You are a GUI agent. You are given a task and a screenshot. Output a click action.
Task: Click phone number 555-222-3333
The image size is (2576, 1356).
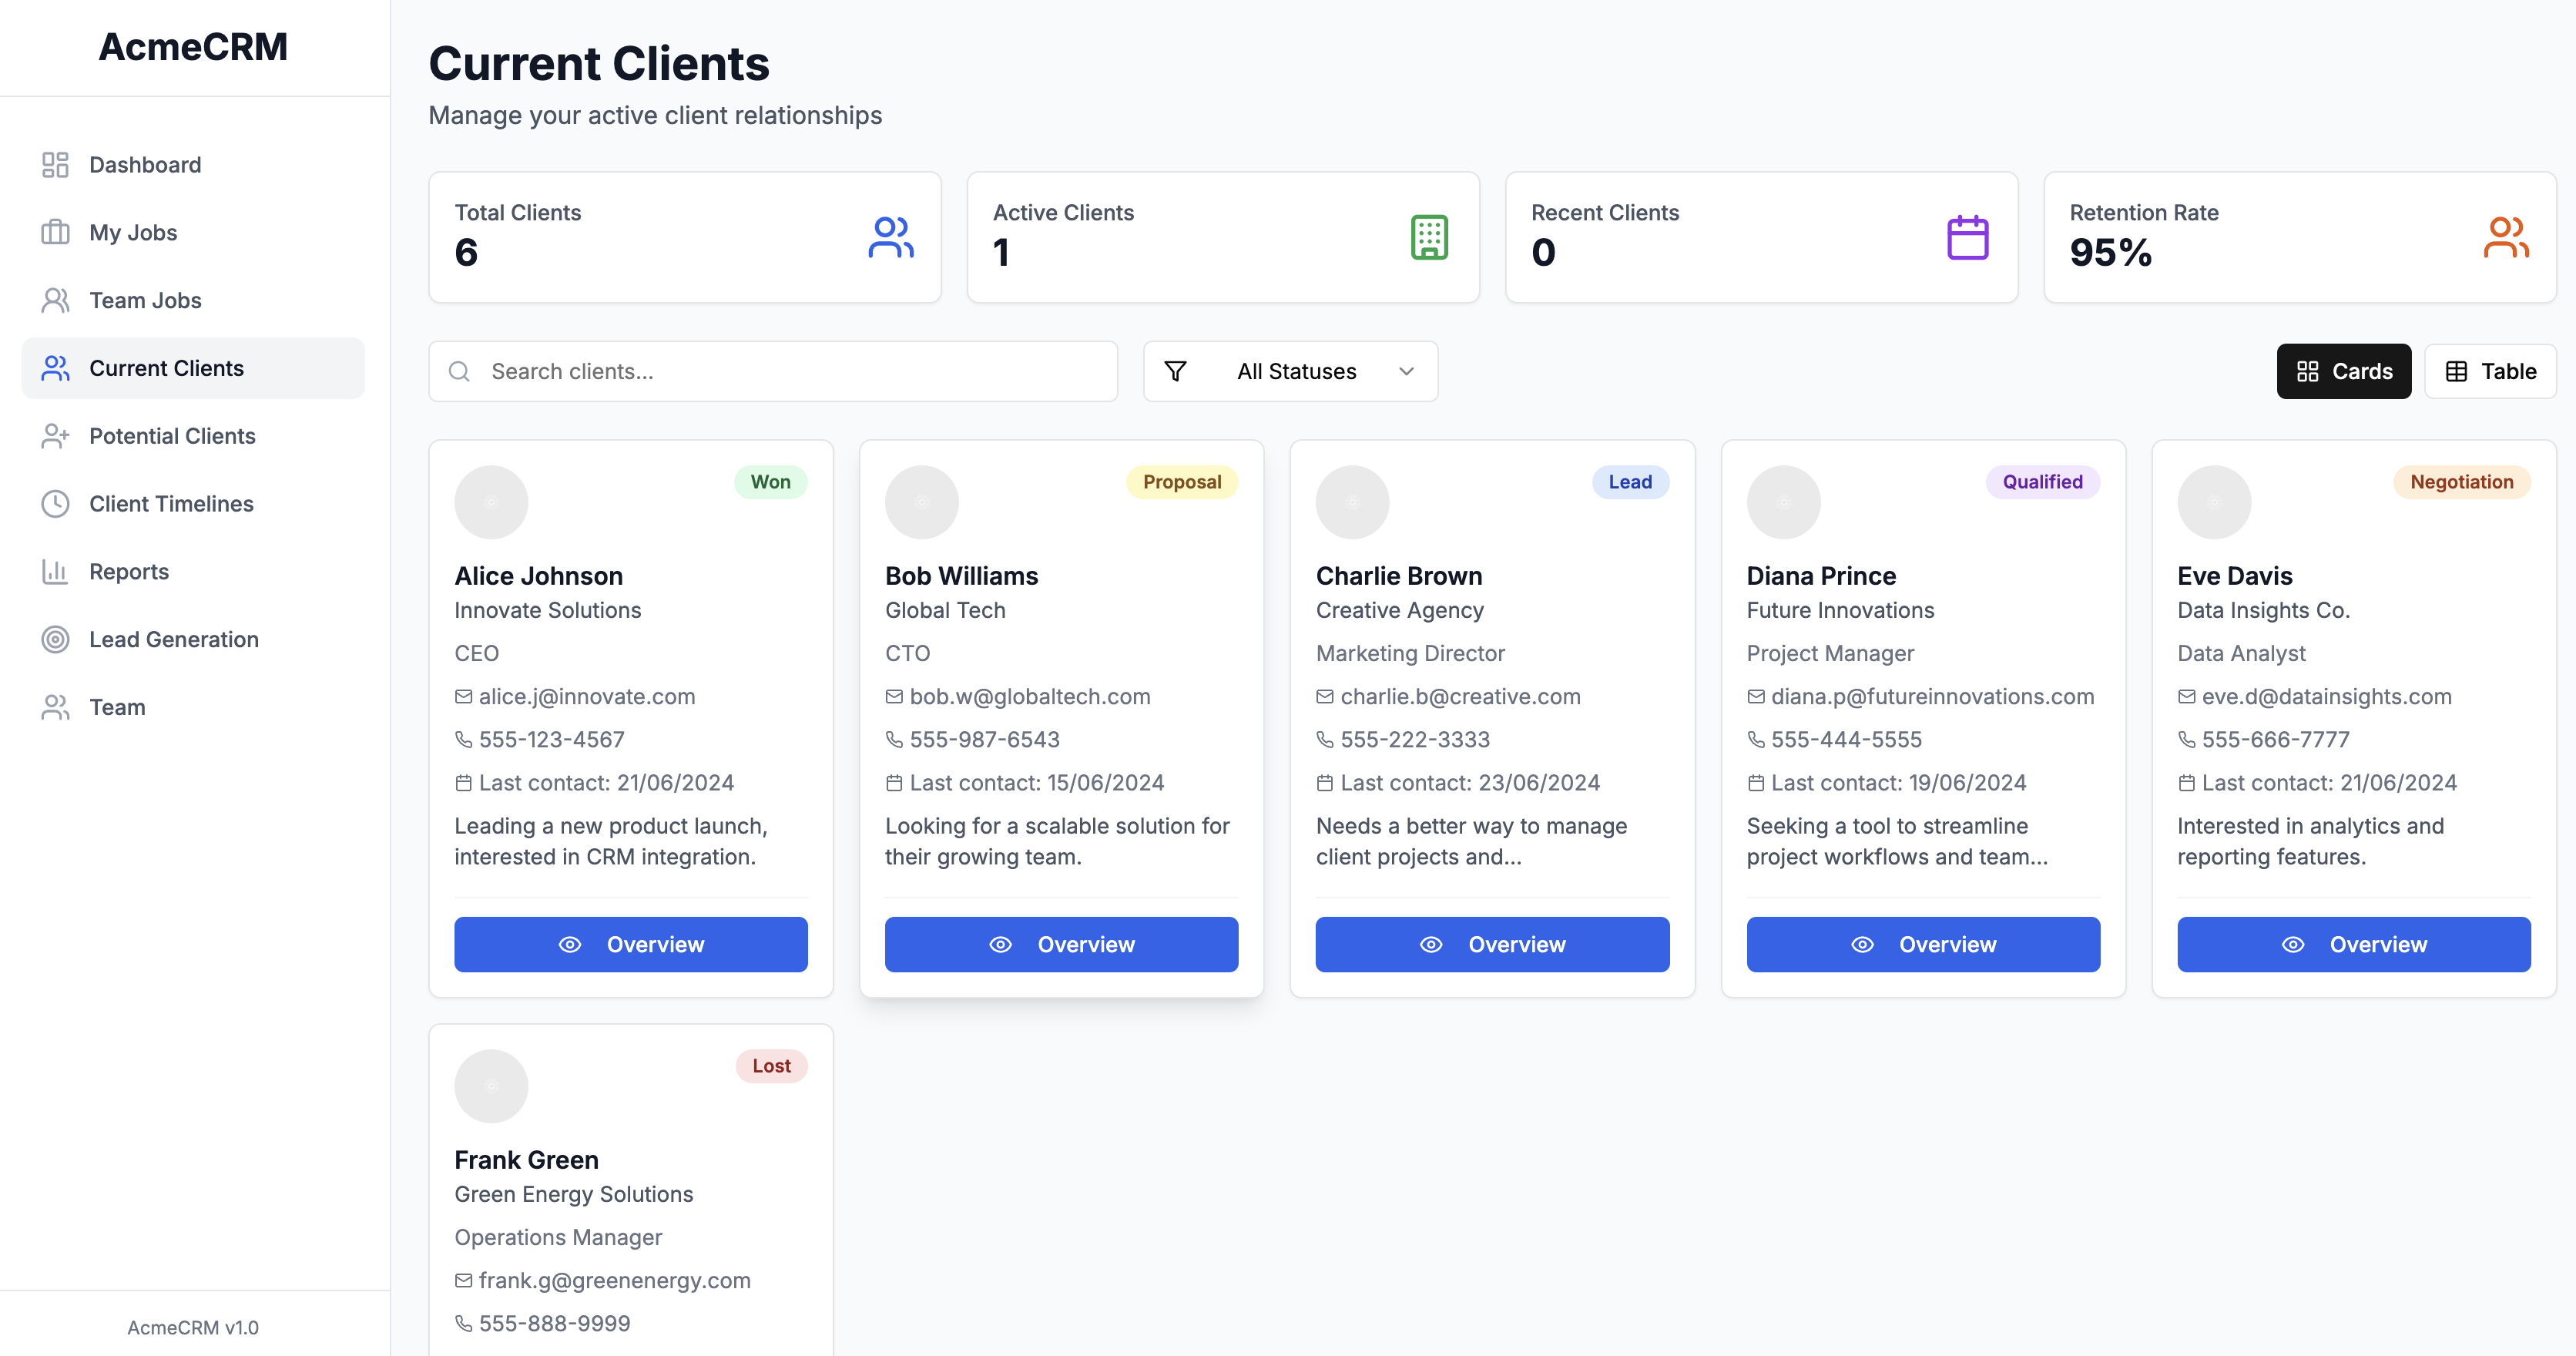click(1415, 740)
